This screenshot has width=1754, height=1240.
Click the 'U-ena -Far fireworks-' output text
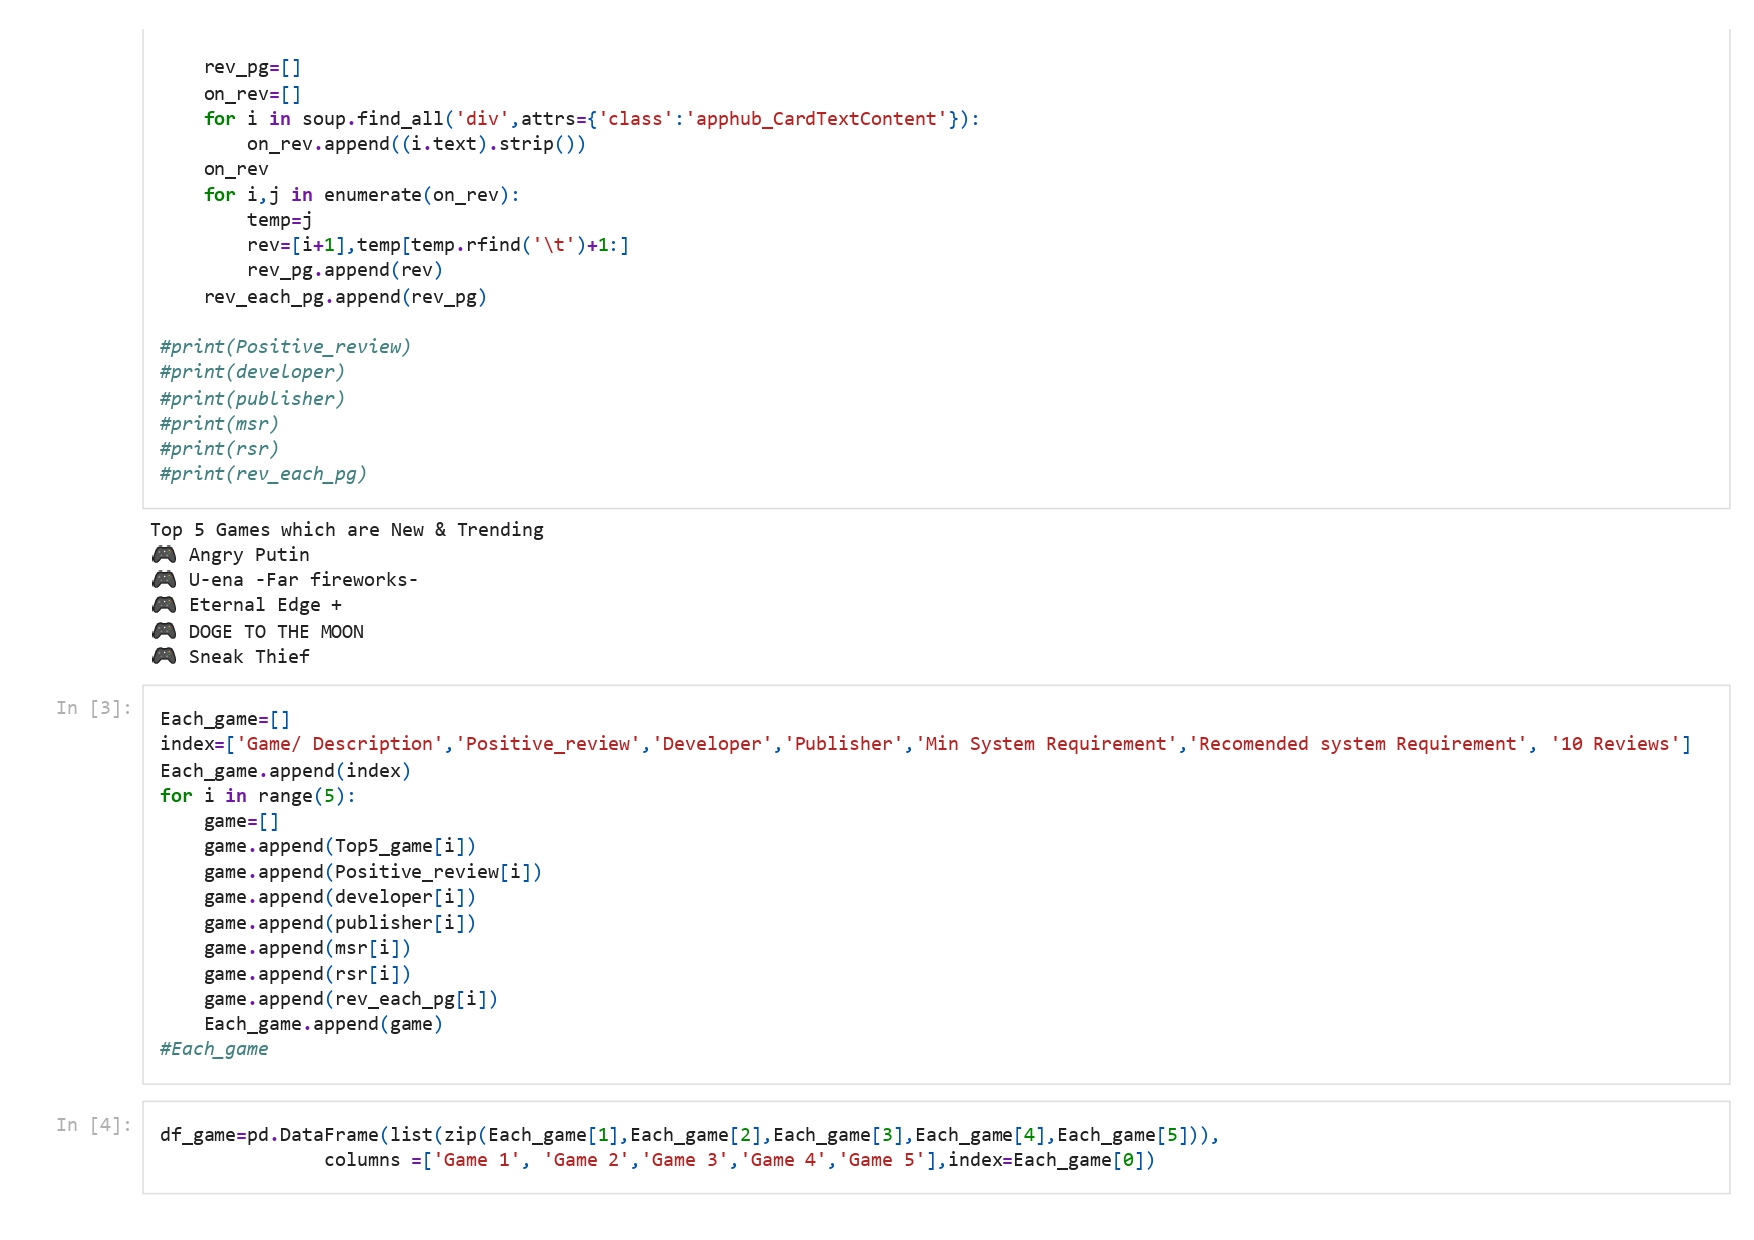coord(303,580)
